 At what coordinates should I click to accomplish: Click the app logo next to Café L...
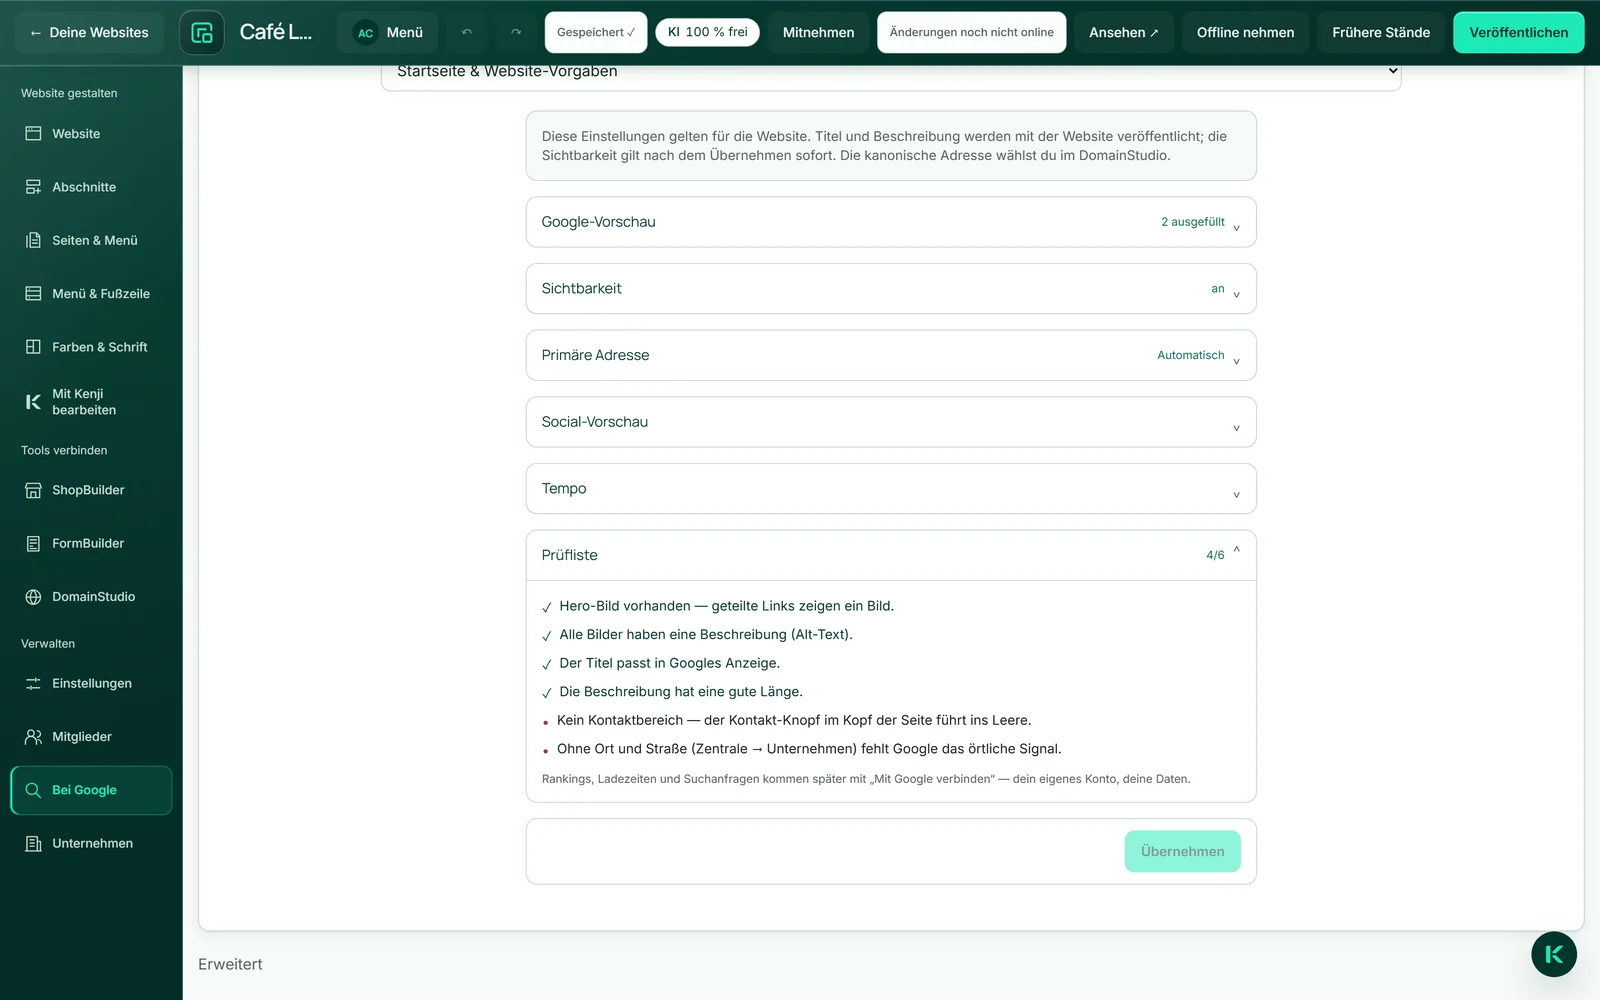point(202,32)
